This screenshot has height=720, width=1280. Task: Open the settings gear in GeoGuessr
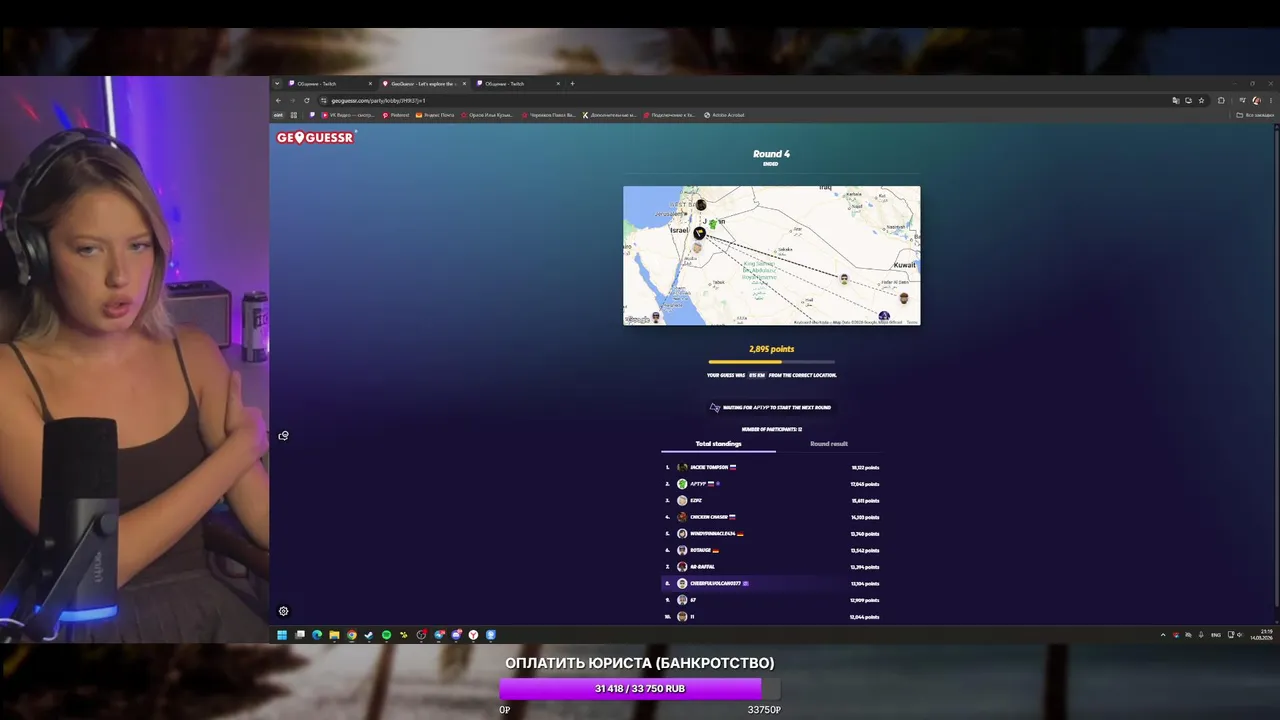coord(283,611)
